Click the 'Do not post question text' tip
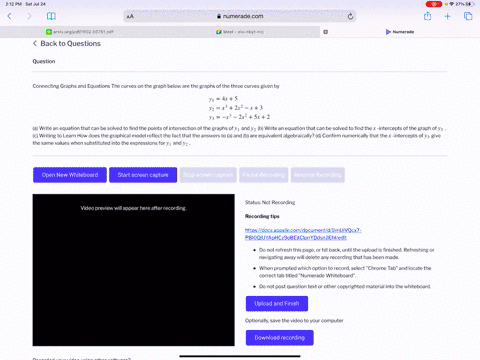 pyautogui.click(x=345, y=287)
